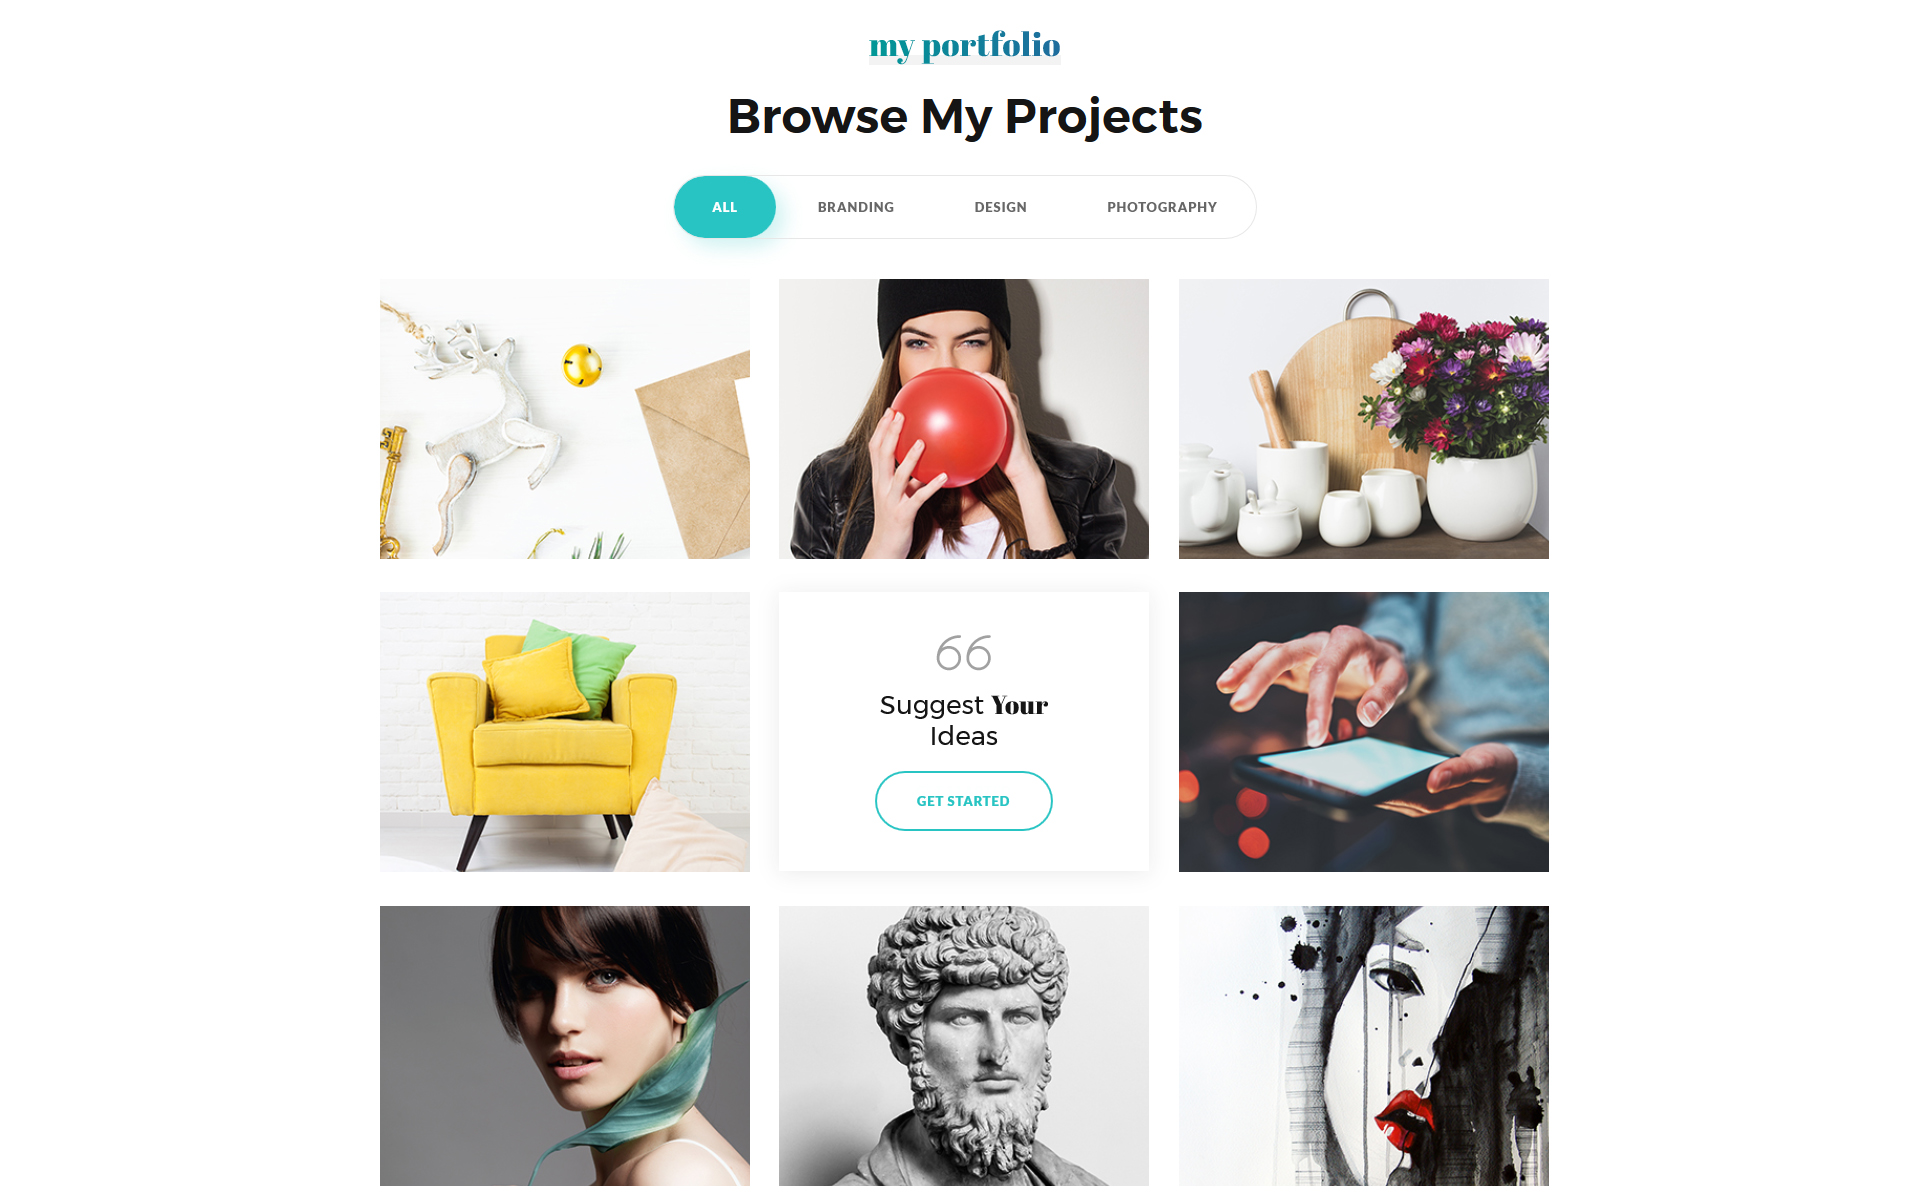
Task: View the hand touching smartphone project
Action: coord(1363,732)
